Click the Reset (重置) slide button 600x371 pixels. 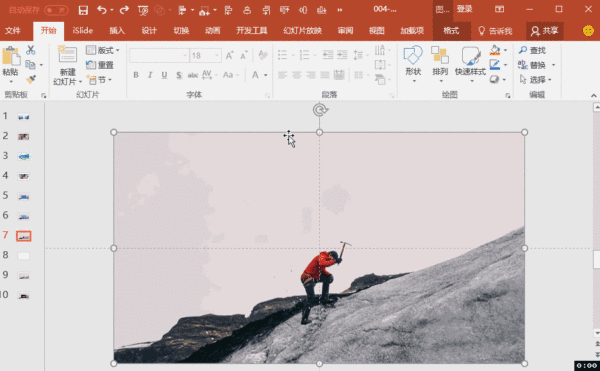100,65
